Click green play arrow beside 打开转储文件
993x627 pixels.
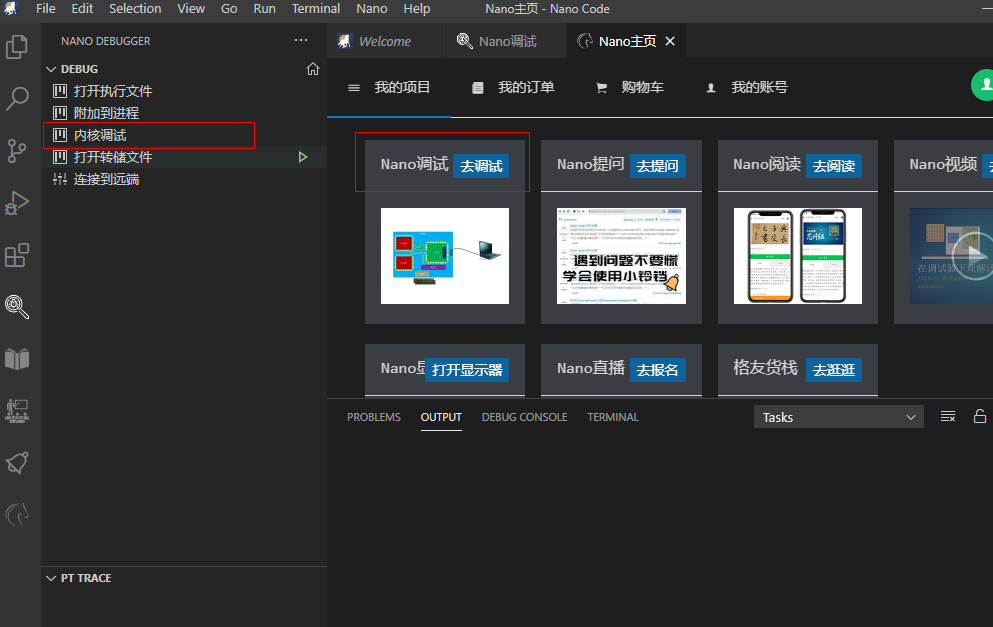pyautogui.click(x=303, y=157)
